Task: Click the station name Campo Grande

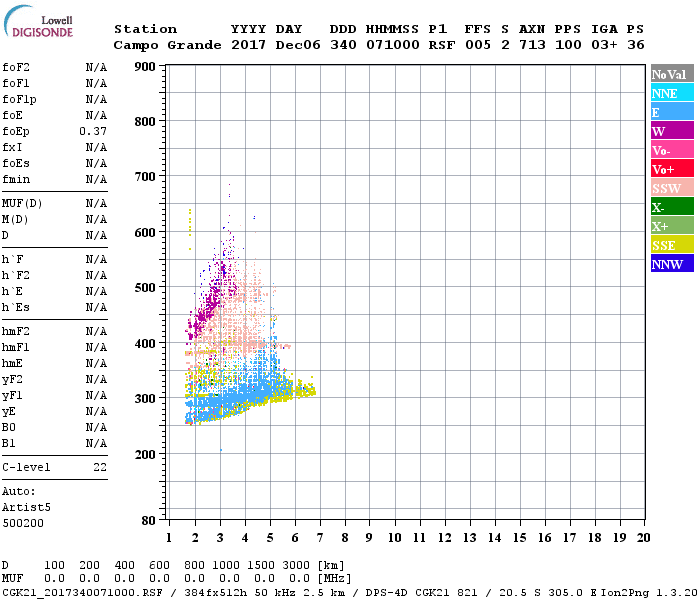Action: click(x=167, y=46)
